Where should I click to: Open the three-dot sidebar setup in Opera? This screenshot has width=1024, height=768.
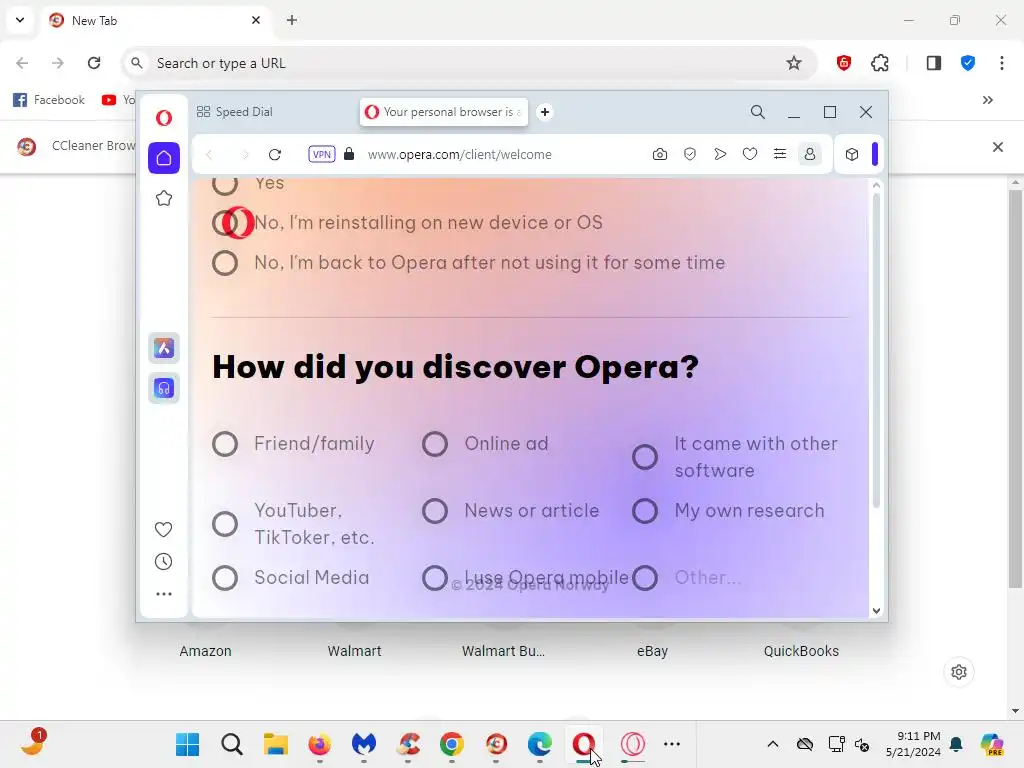(x=164, y=594)
